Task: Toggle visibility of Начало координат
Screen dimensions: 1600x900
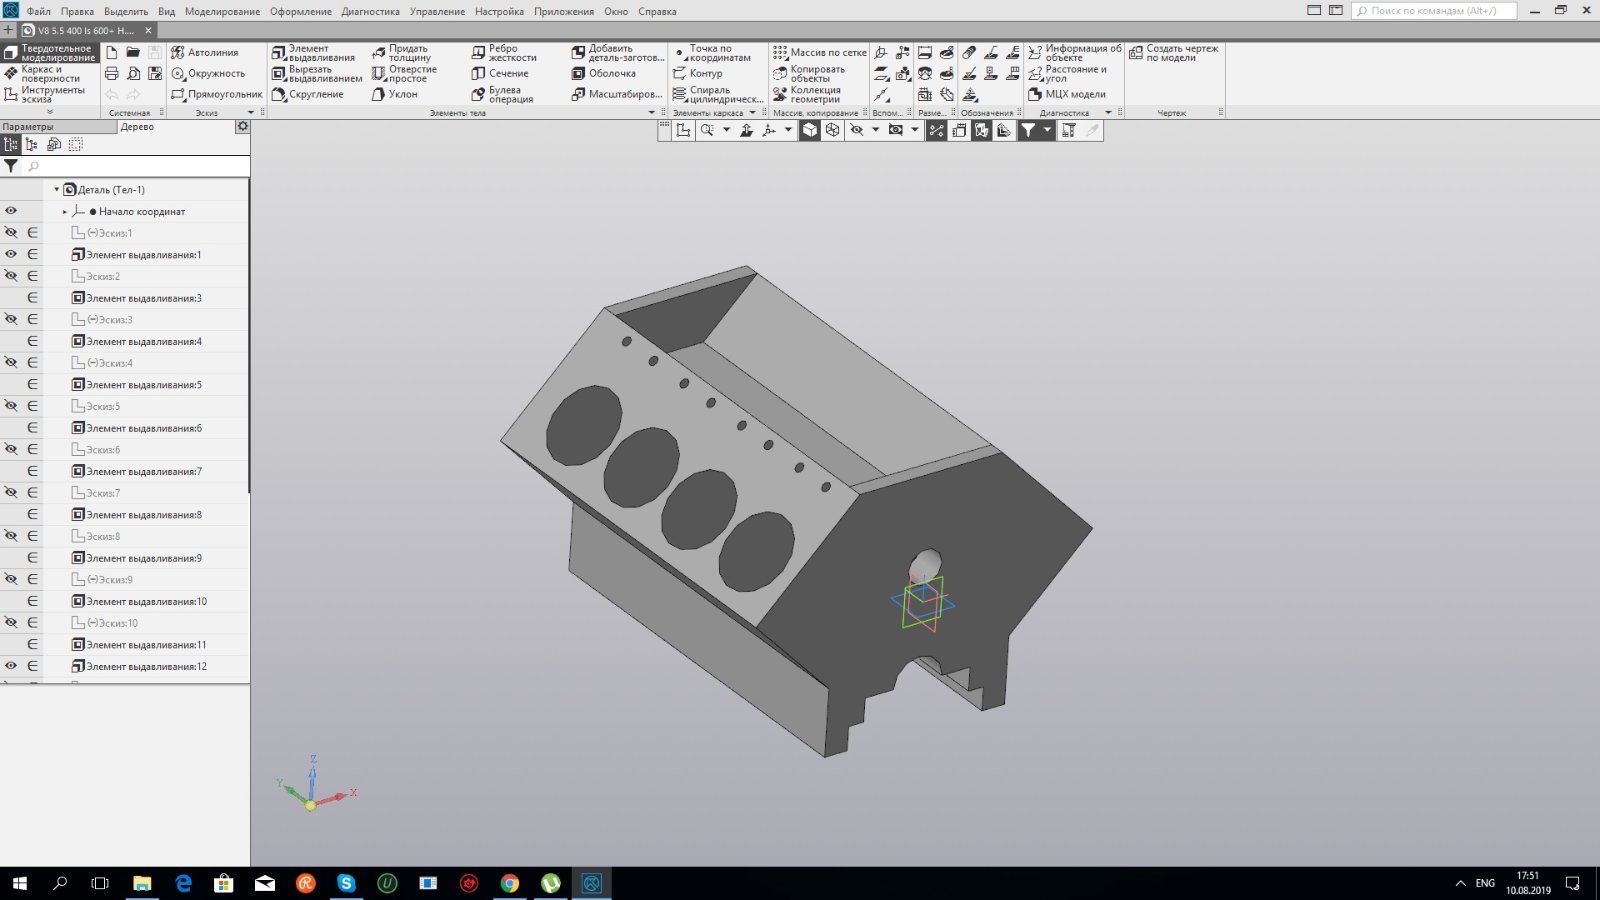Action: click(11, 211)
